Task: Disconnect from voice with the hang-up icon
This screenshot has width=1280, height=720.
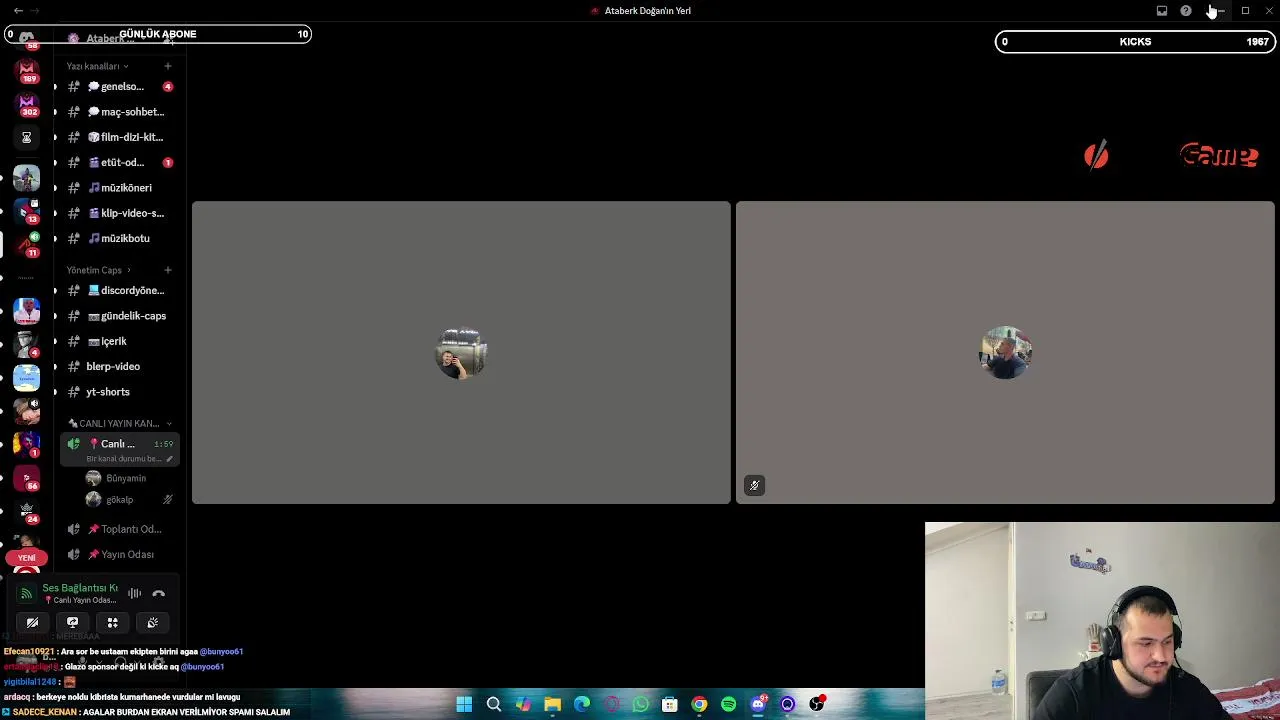Action: [158, 593]
